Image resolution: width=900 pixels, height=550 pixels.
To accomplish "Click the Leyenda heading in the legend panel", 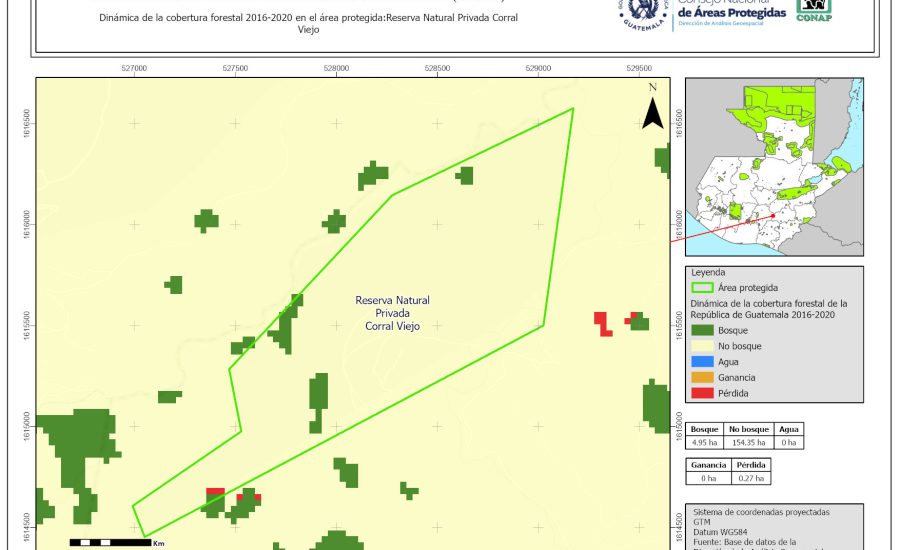I will (x=708, y=272).
